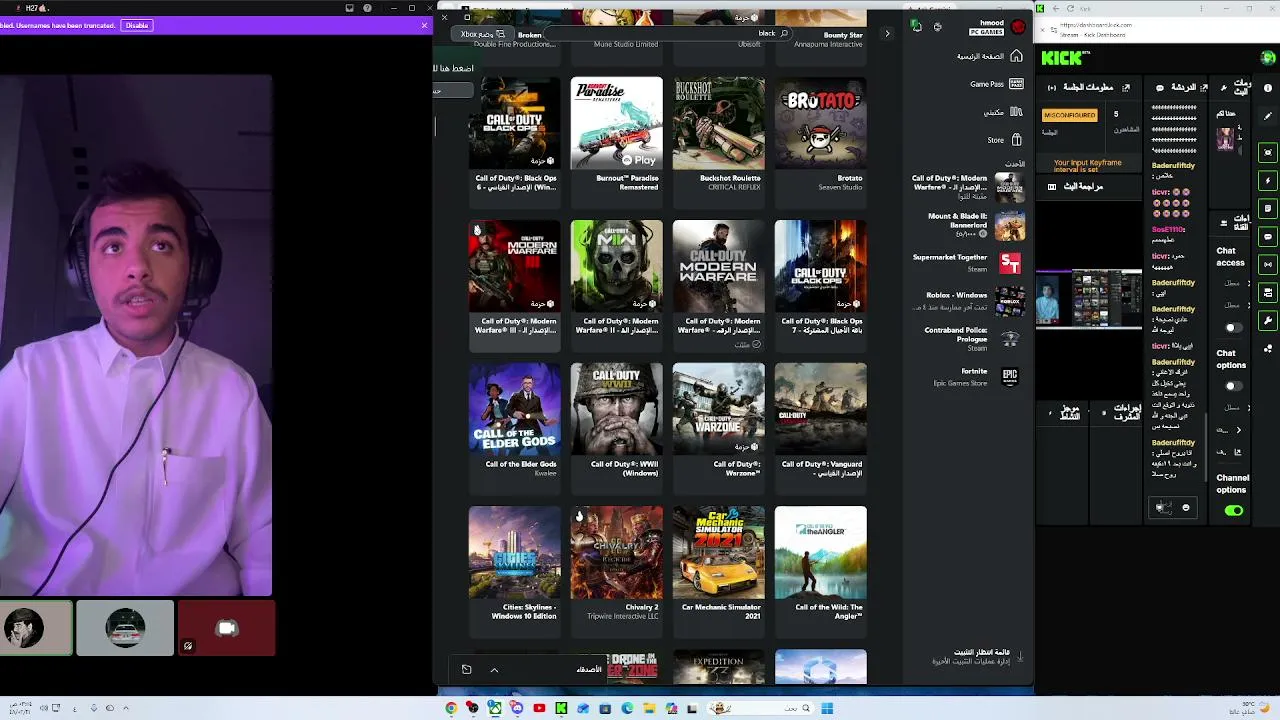
Task: Click the info icon in Kick sidebar
Action: (1268, 88)
